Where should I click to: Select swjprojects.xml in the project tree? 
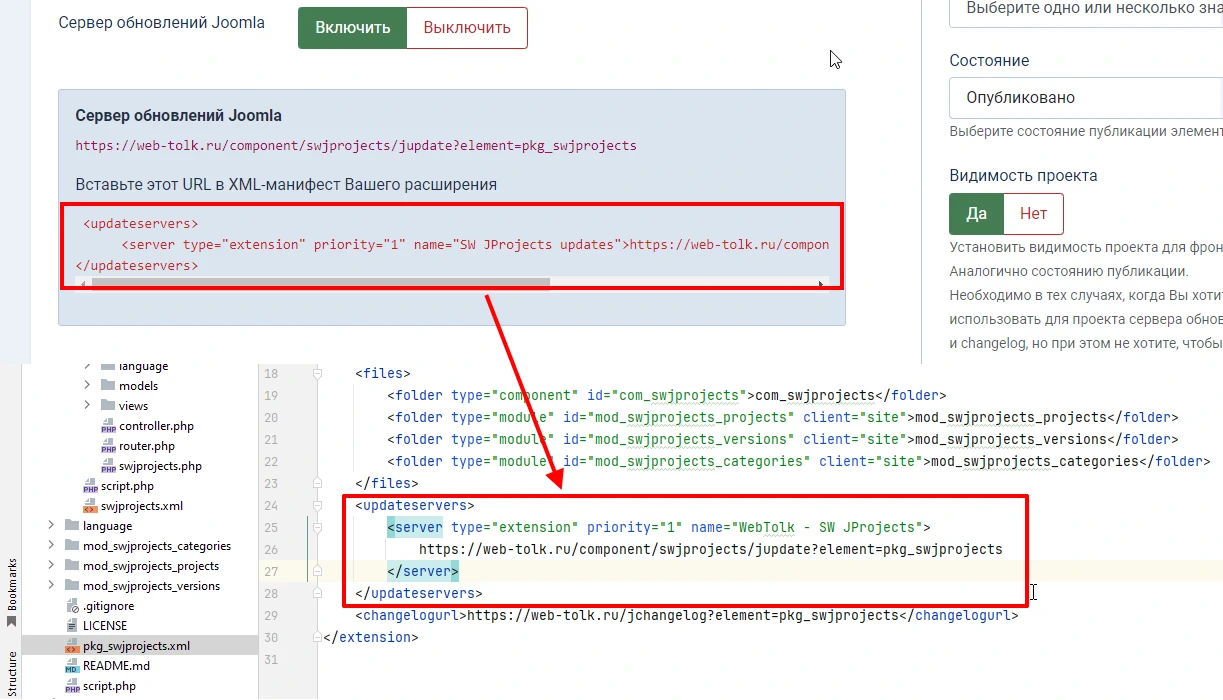[142, 506]
